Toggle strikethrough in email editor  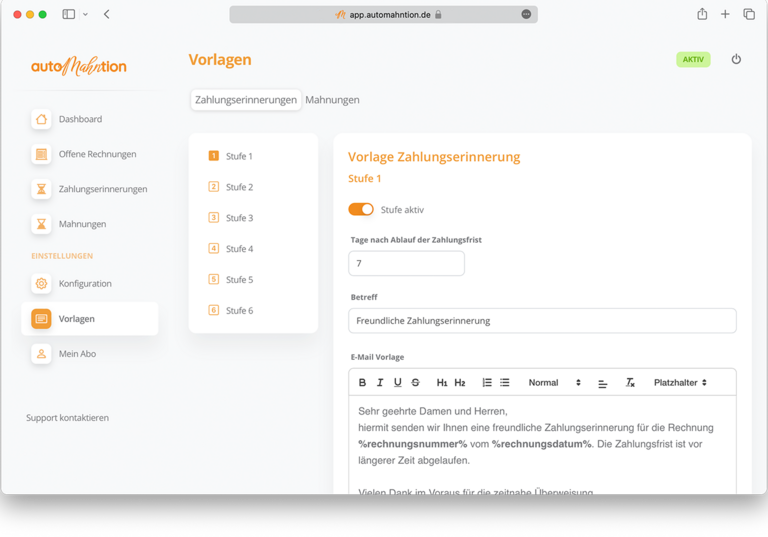[x=415, y=383]
